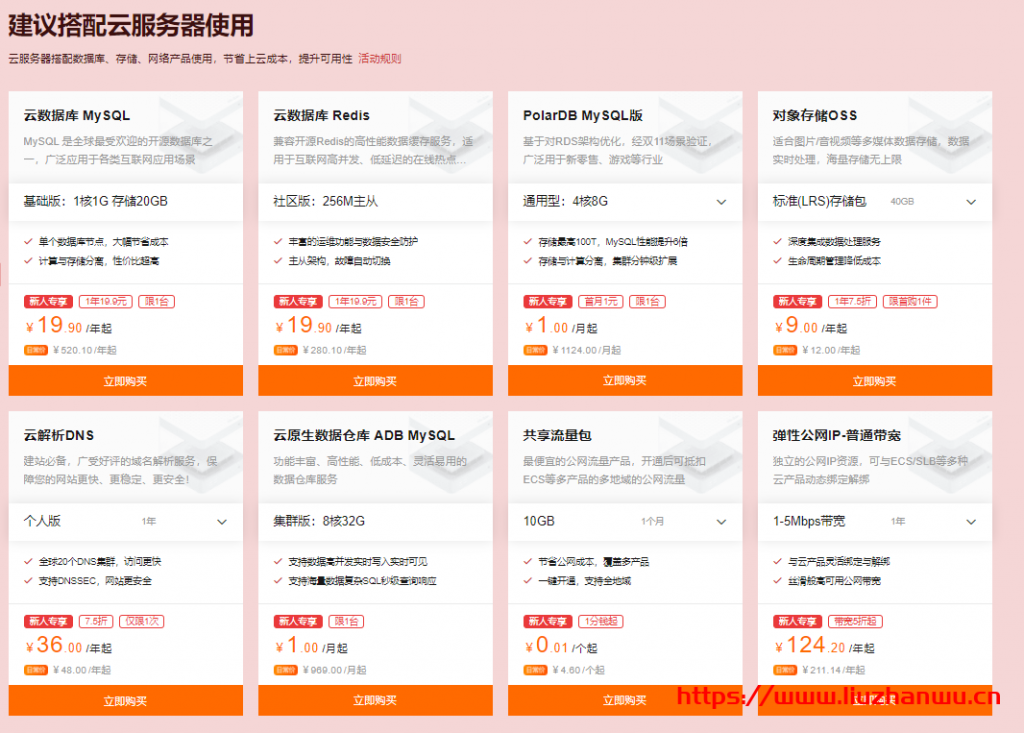
Task: Open the 10GB traffic package dropdown
Action: coord(721,522)
